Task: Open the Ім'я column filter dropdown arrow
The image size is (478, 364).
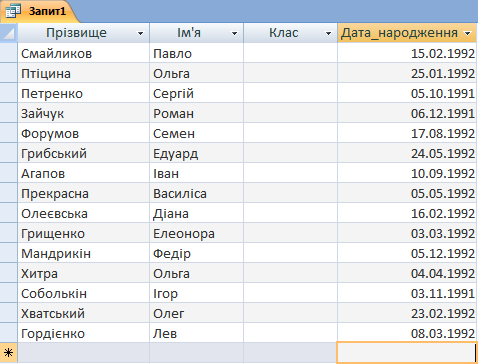Action: coord(234,33)
